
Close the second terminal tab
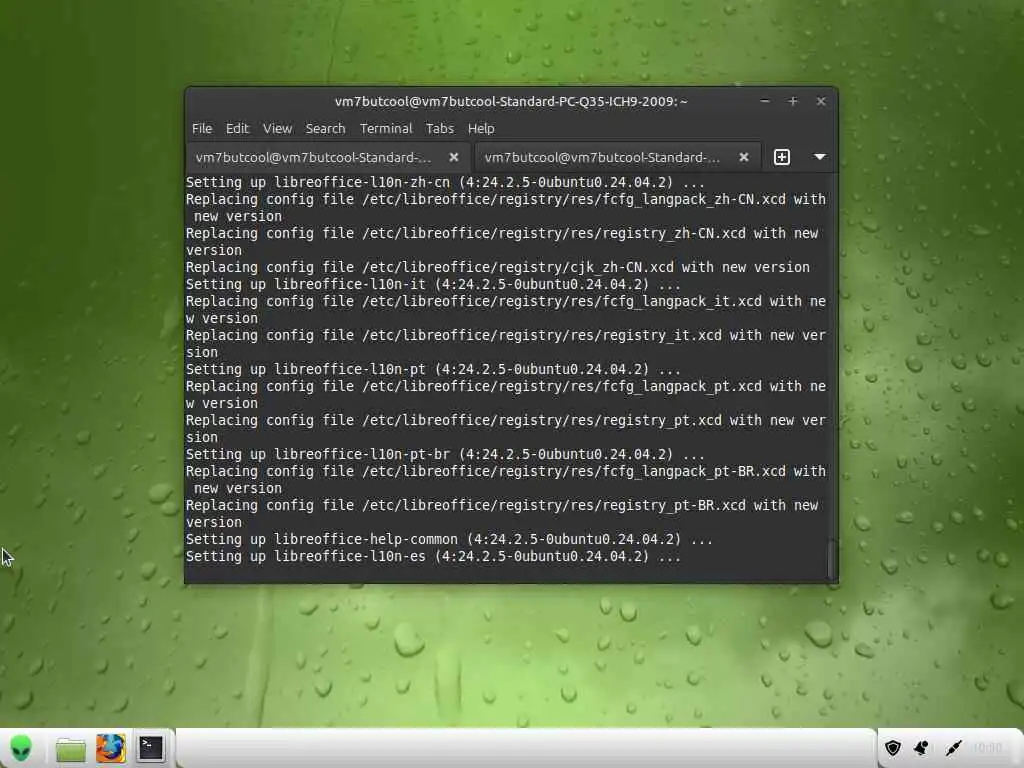click(743, 157)
